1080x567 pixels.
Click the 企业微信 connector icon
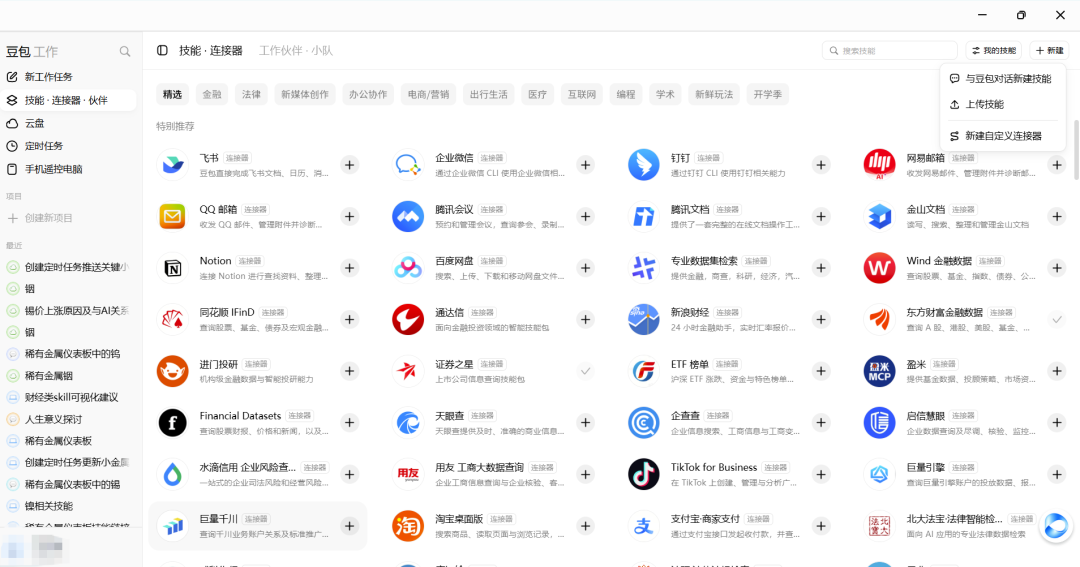408,165
